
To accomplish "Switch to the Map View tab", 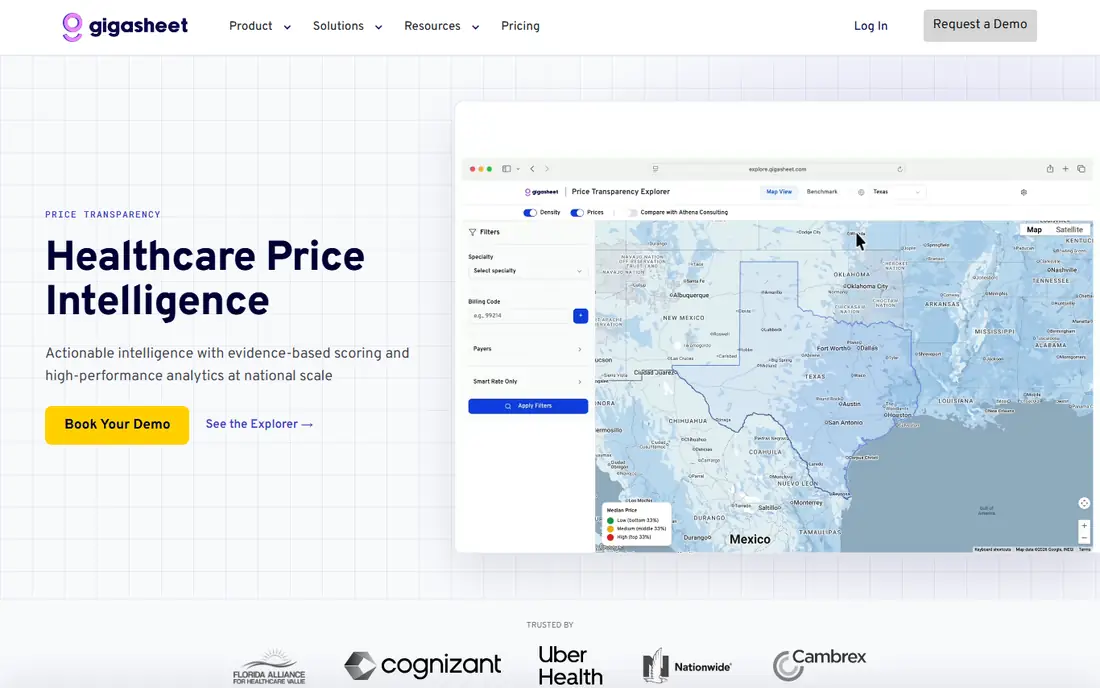I will tap(779, 191).
